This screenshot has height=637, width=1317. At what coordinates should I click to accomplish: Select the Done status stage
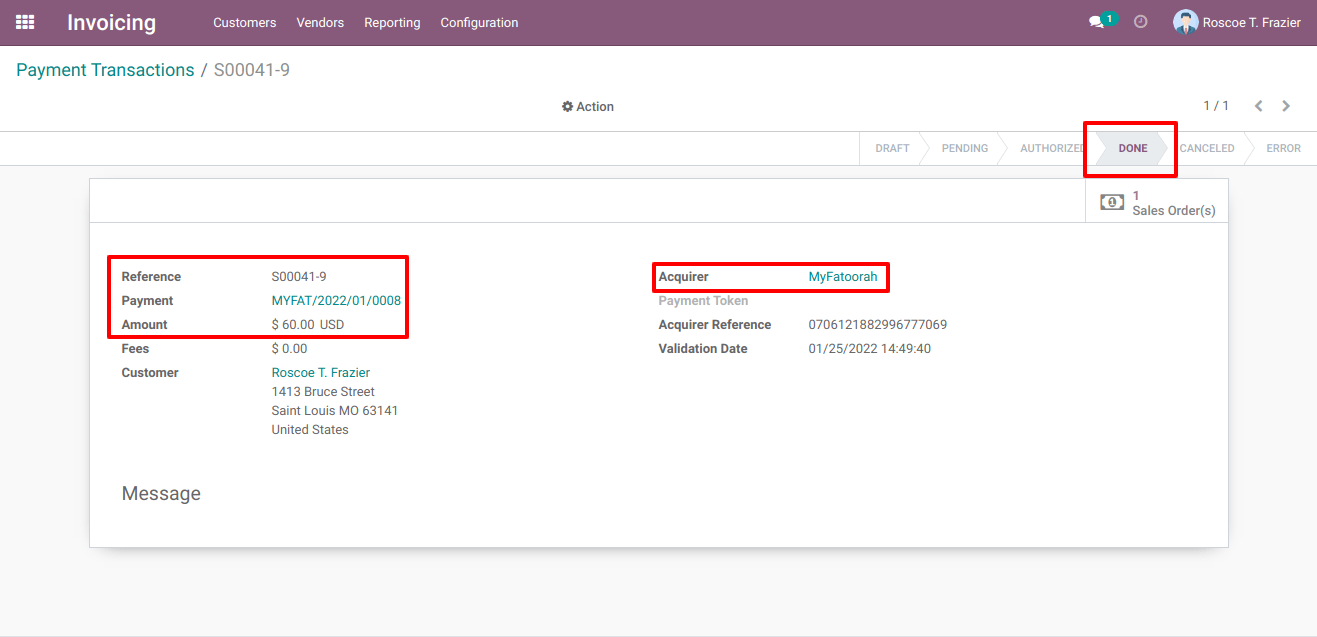(x=1133, y=148)
